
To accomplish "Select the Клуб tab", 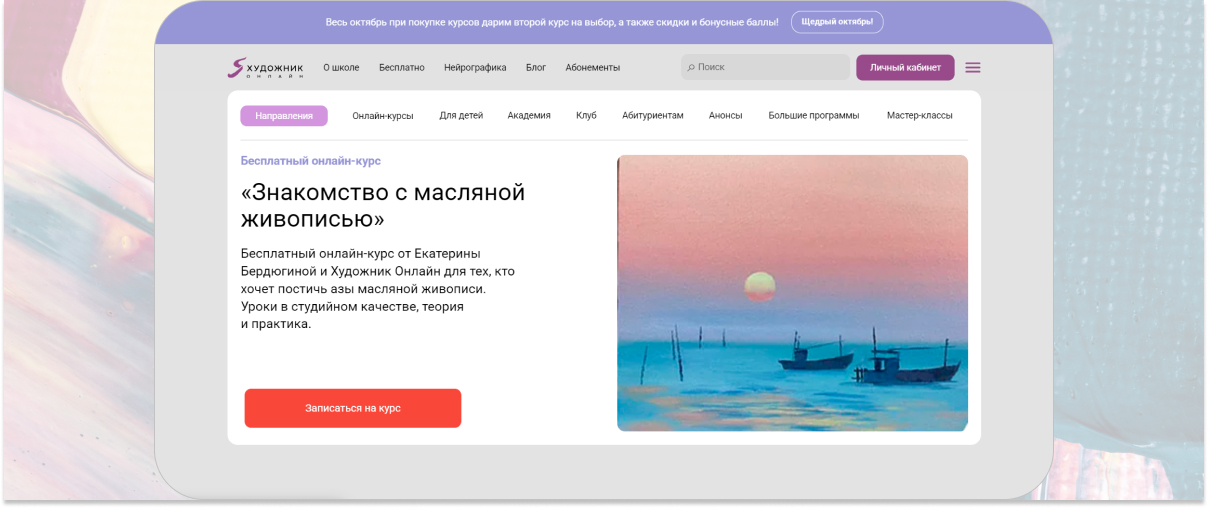I will (x=586, y=116).
